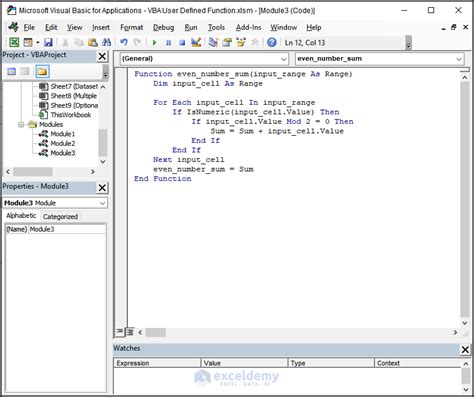Open the Help menu
474x397 pixels.
tap(314, 28)
